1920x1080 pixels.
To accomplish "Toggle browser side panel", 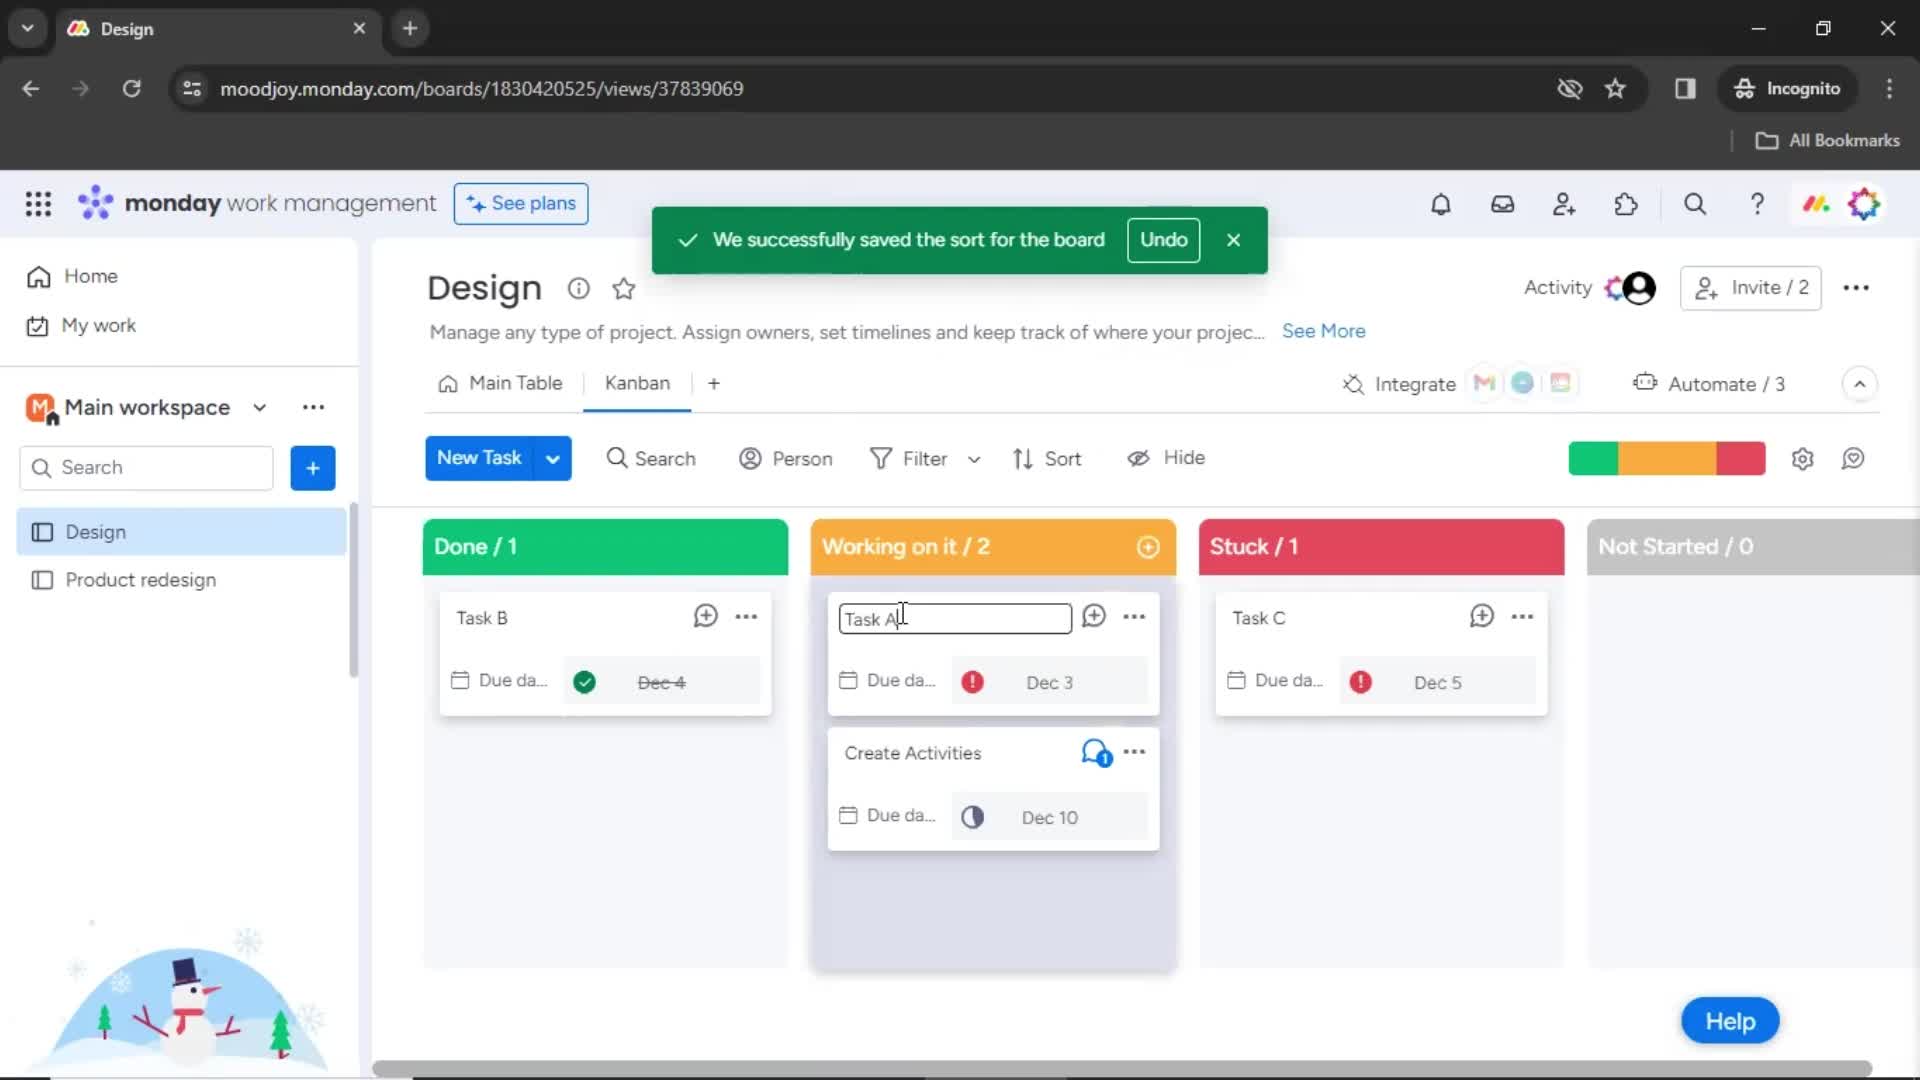I will [1685, 88].
